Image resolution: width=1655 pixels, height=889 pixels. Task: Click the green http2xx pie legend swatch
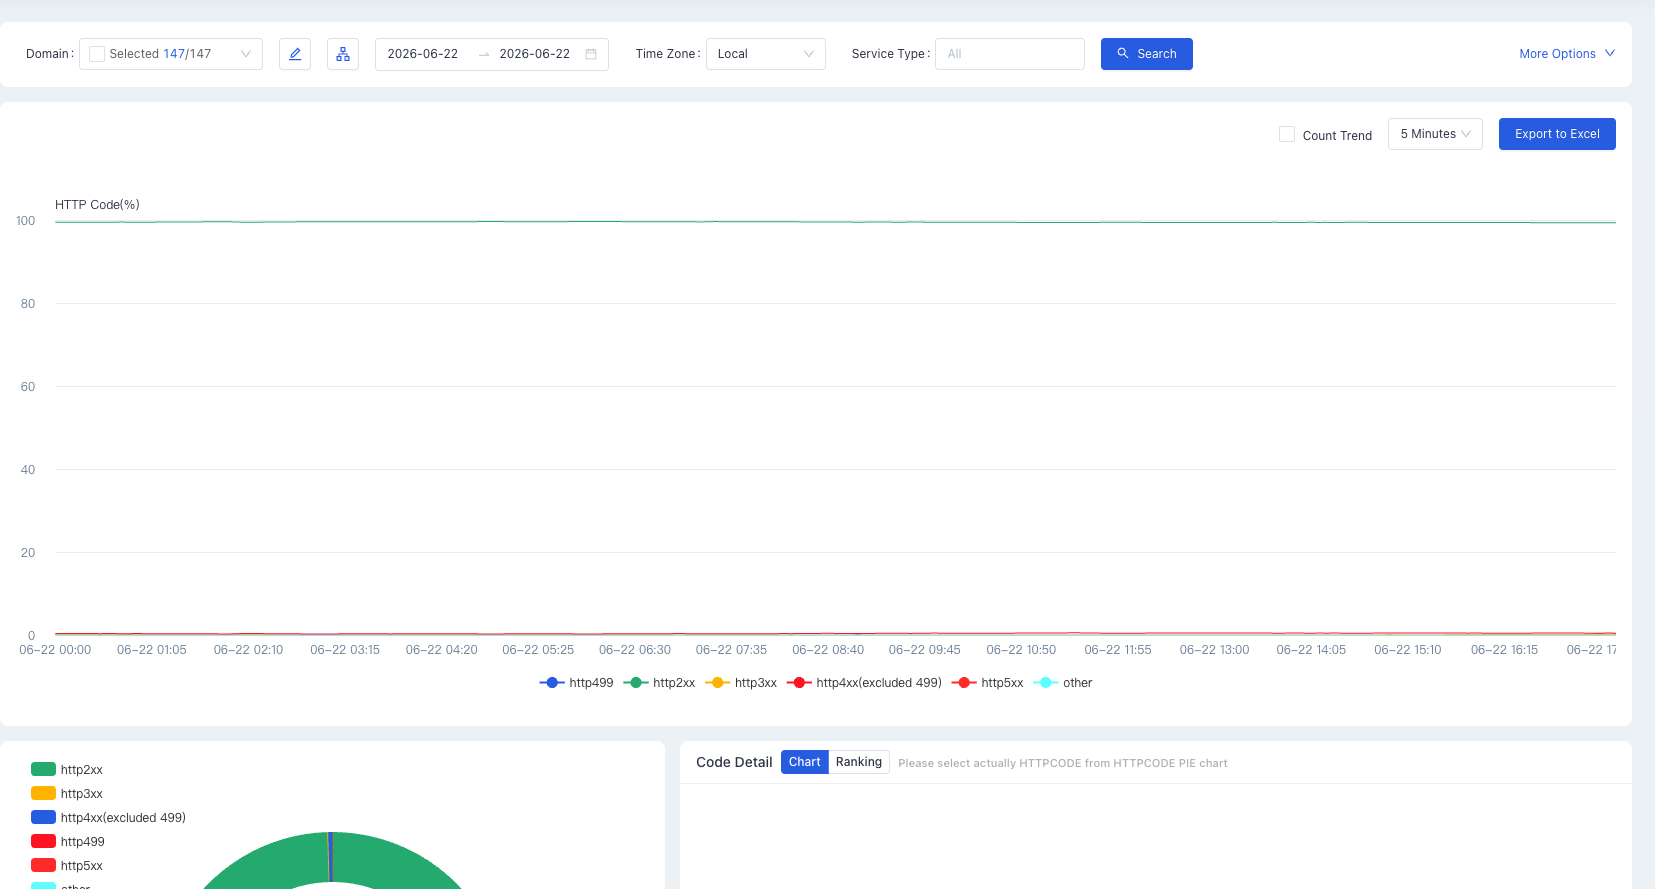click(43, 769)
